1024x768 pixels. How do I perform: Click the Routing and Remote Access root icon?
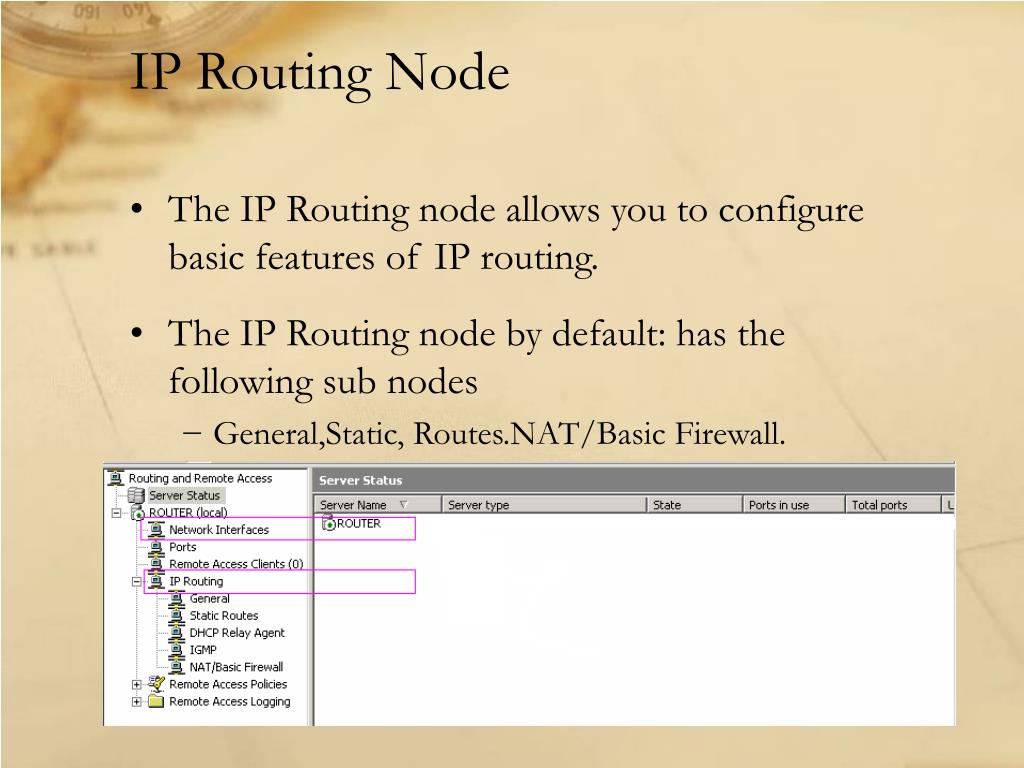[116, 478]
